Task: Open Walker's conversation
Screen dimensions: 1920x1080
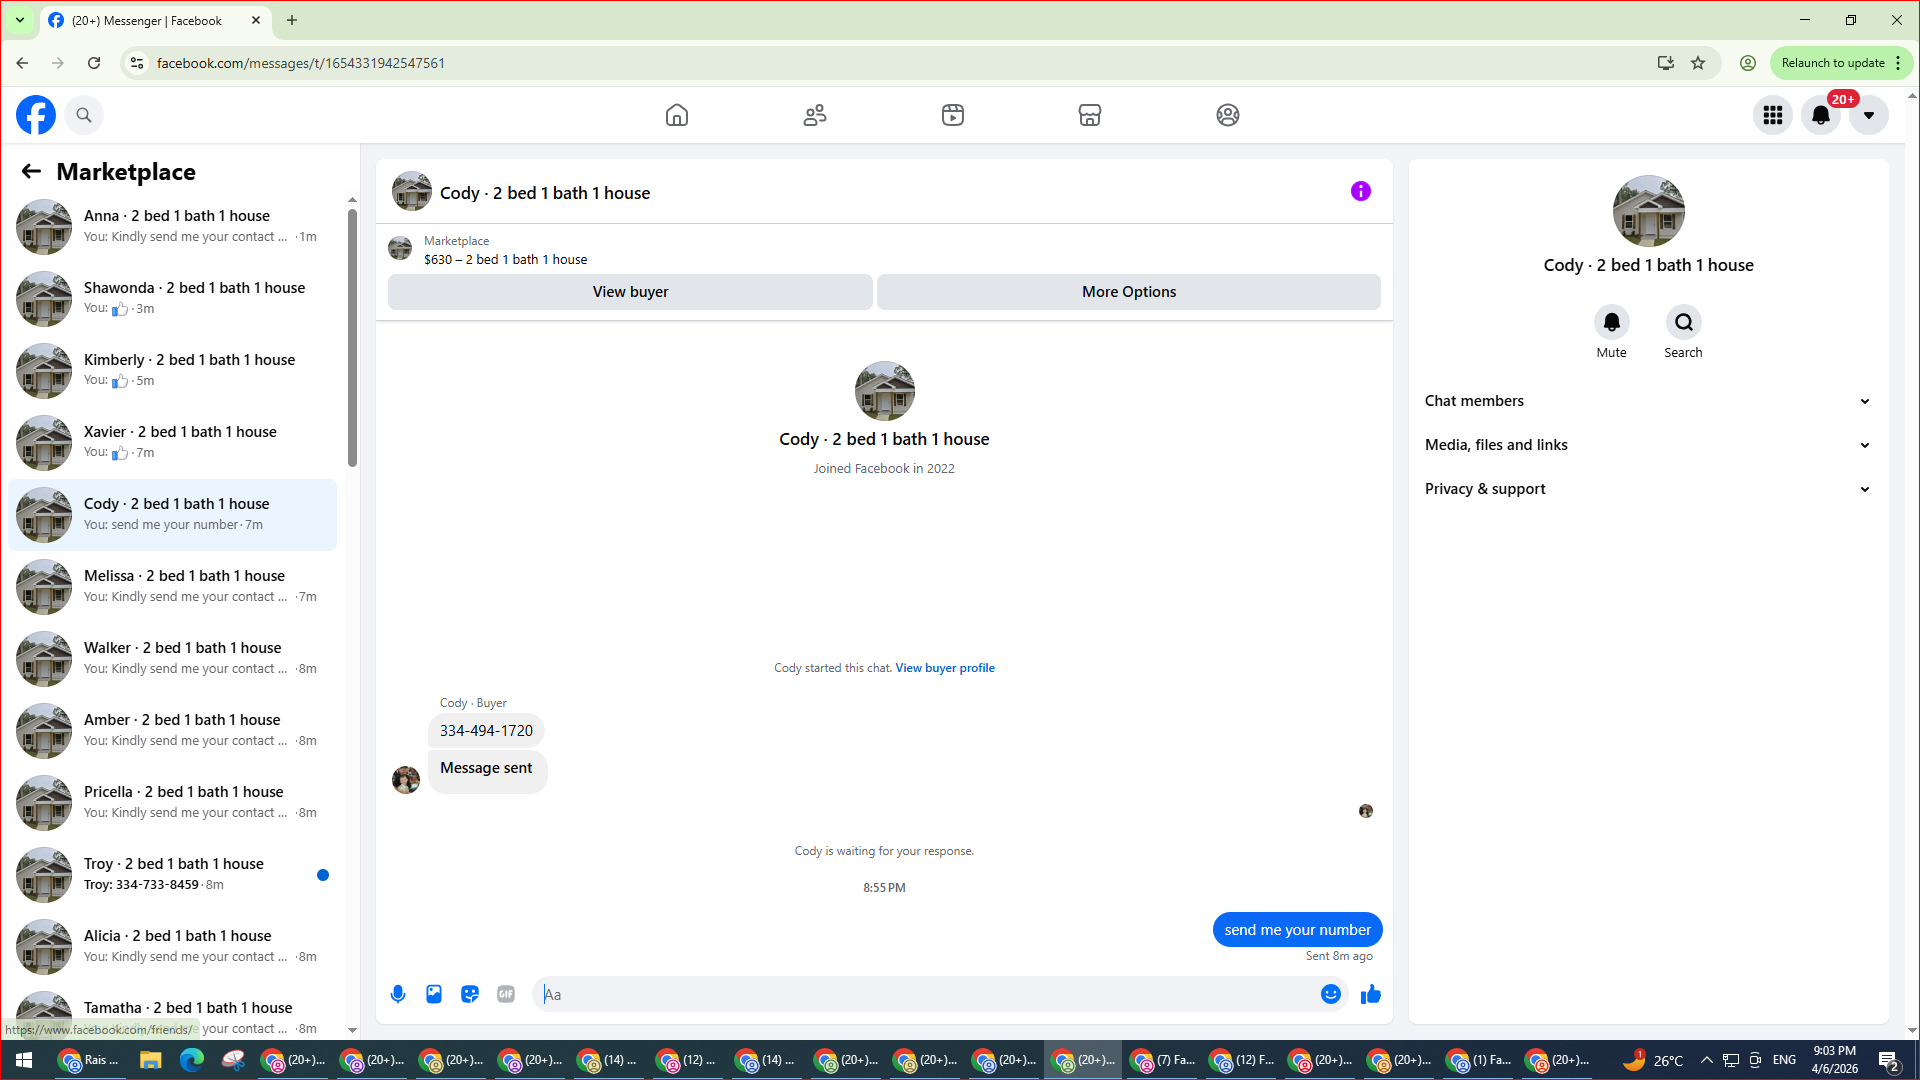Action: pos(173,659)
